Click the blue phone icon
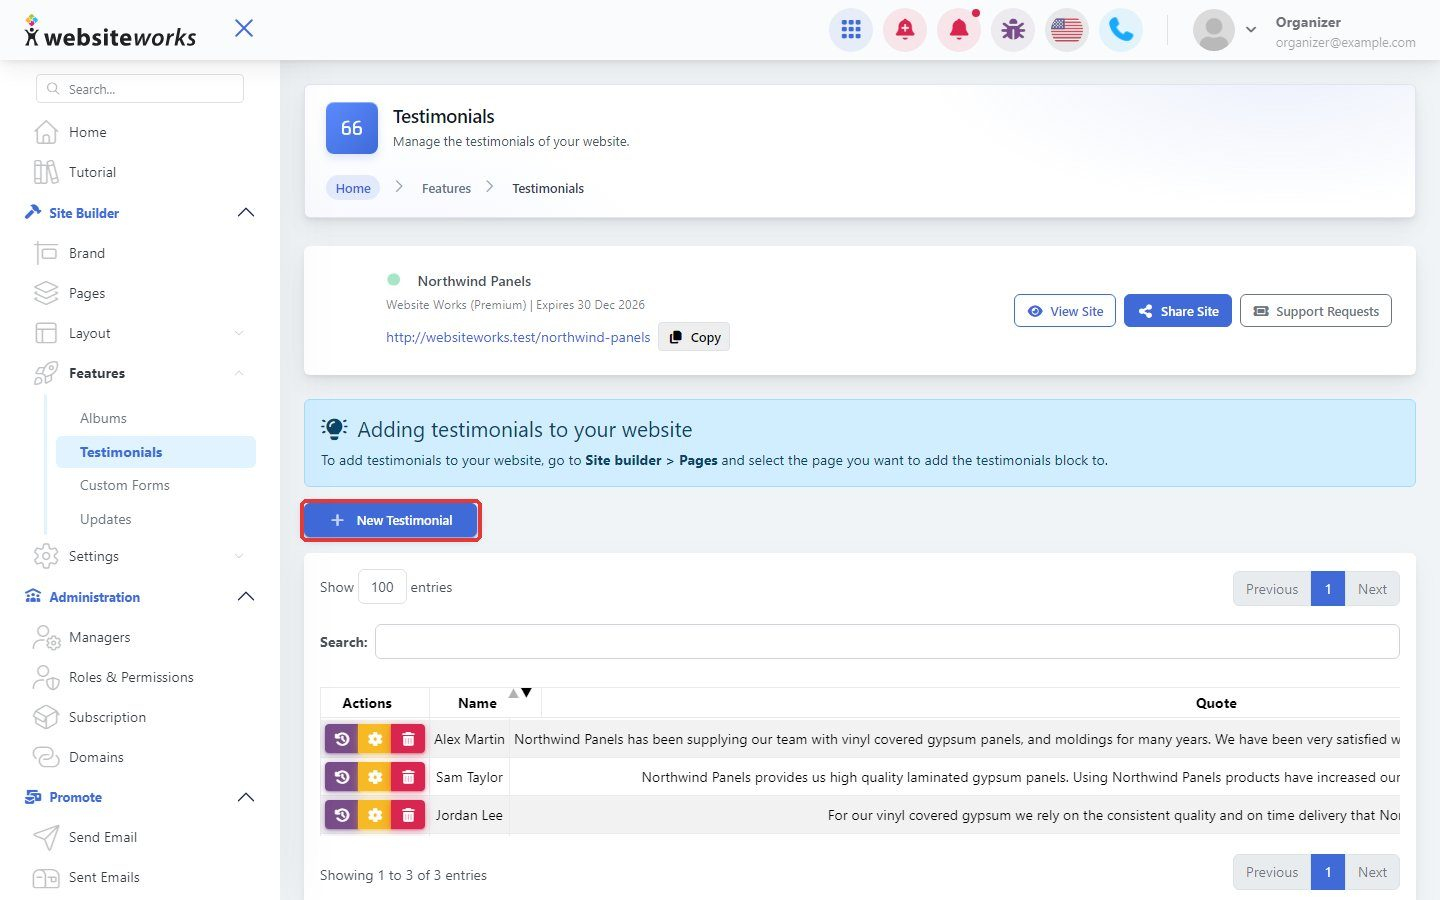The height and width of the screenshot is (900, 1440). coord(1121,30)
